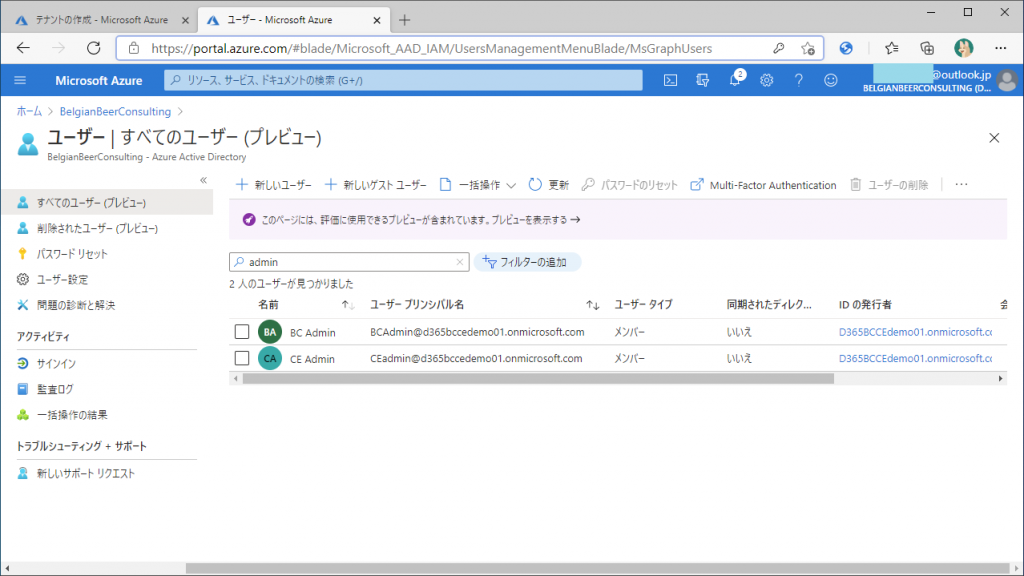Go back to the previous browser page

pyautogui.click(x=24, y=48)
